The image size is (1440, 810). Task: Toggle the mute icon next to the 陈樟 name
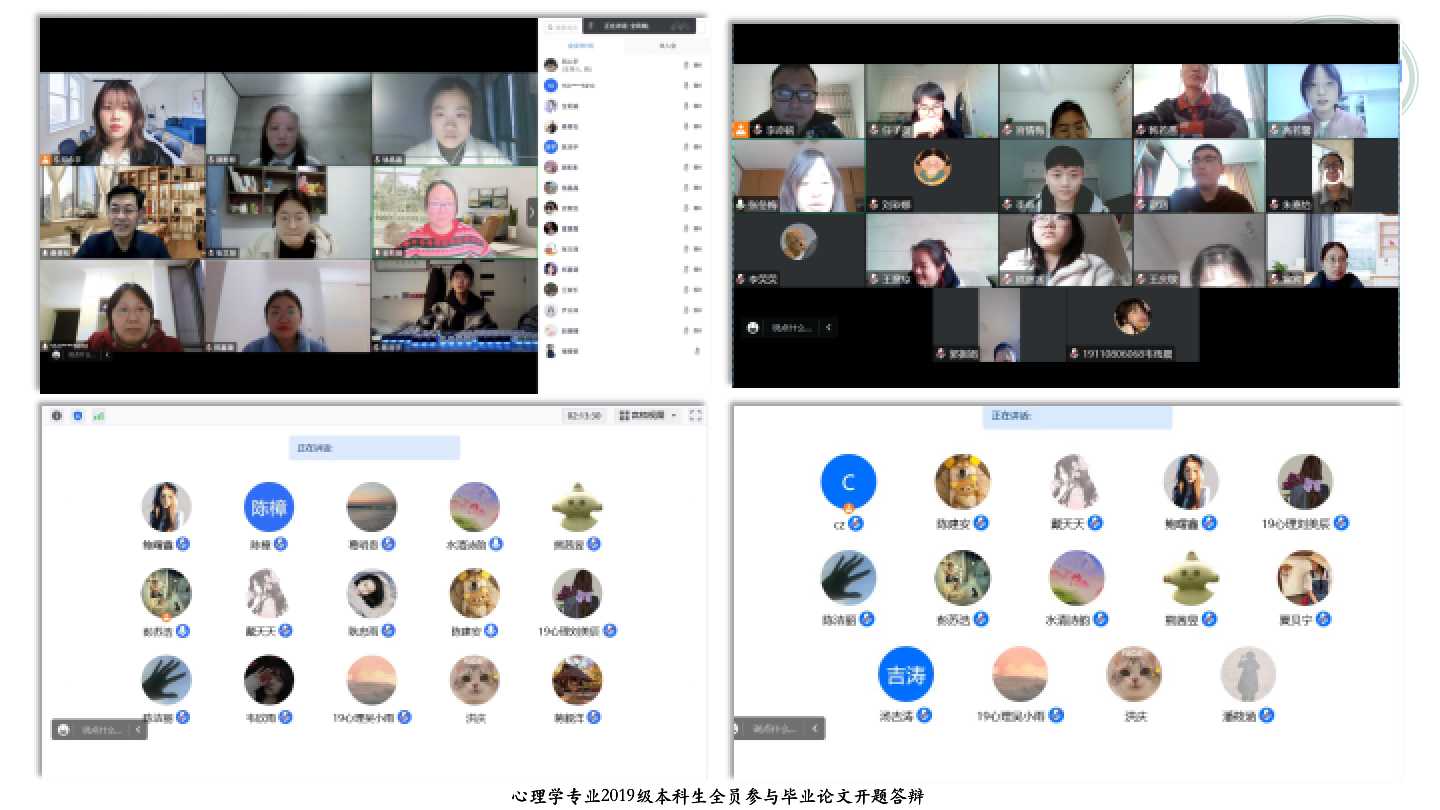281,544
